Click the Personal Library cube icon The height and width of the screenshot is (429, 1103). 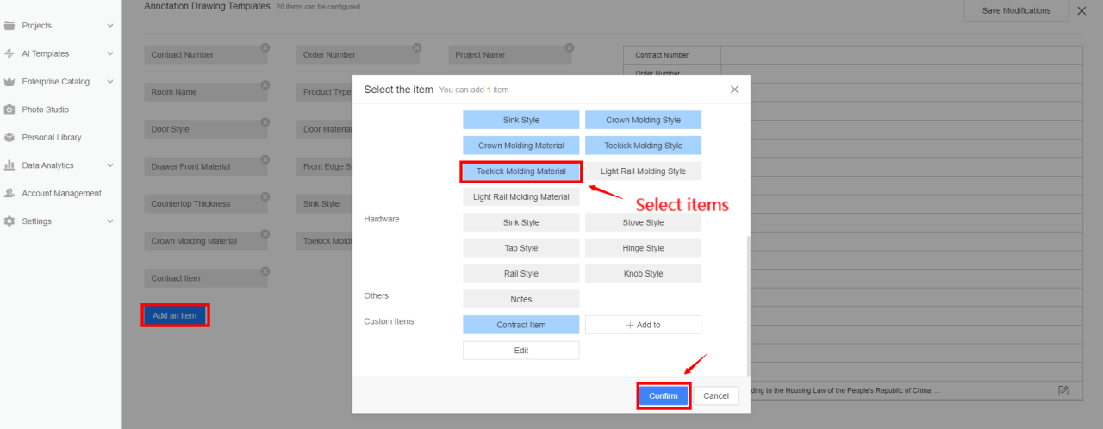[9, 137]
